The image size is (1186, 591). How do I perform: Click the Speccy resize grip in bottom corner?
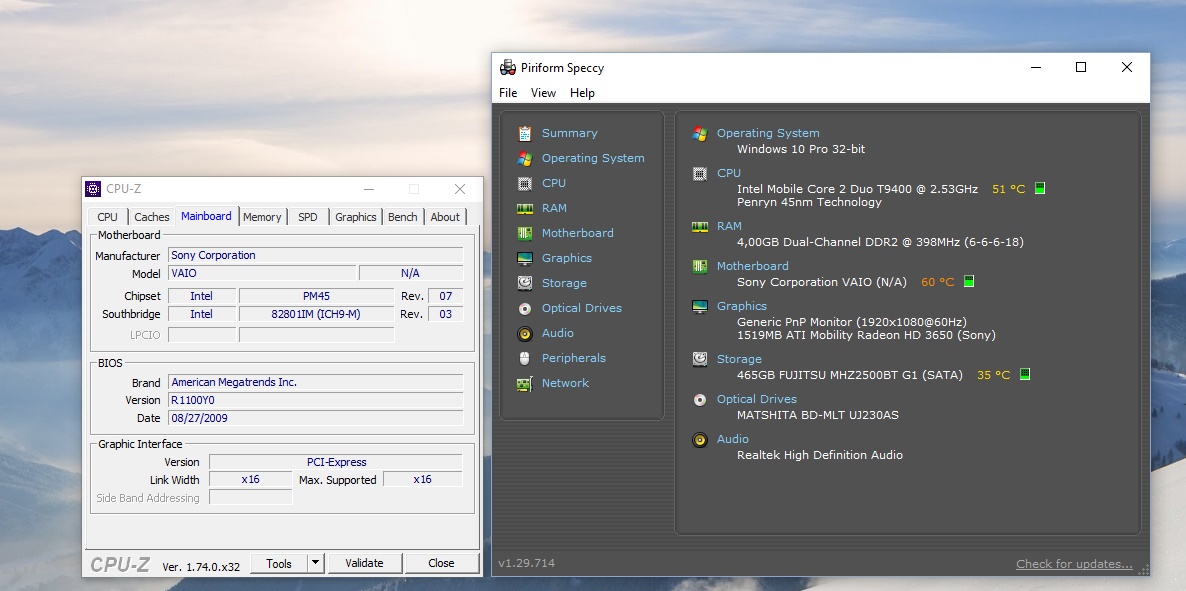pyautogui.click(x=1144, y=570)
